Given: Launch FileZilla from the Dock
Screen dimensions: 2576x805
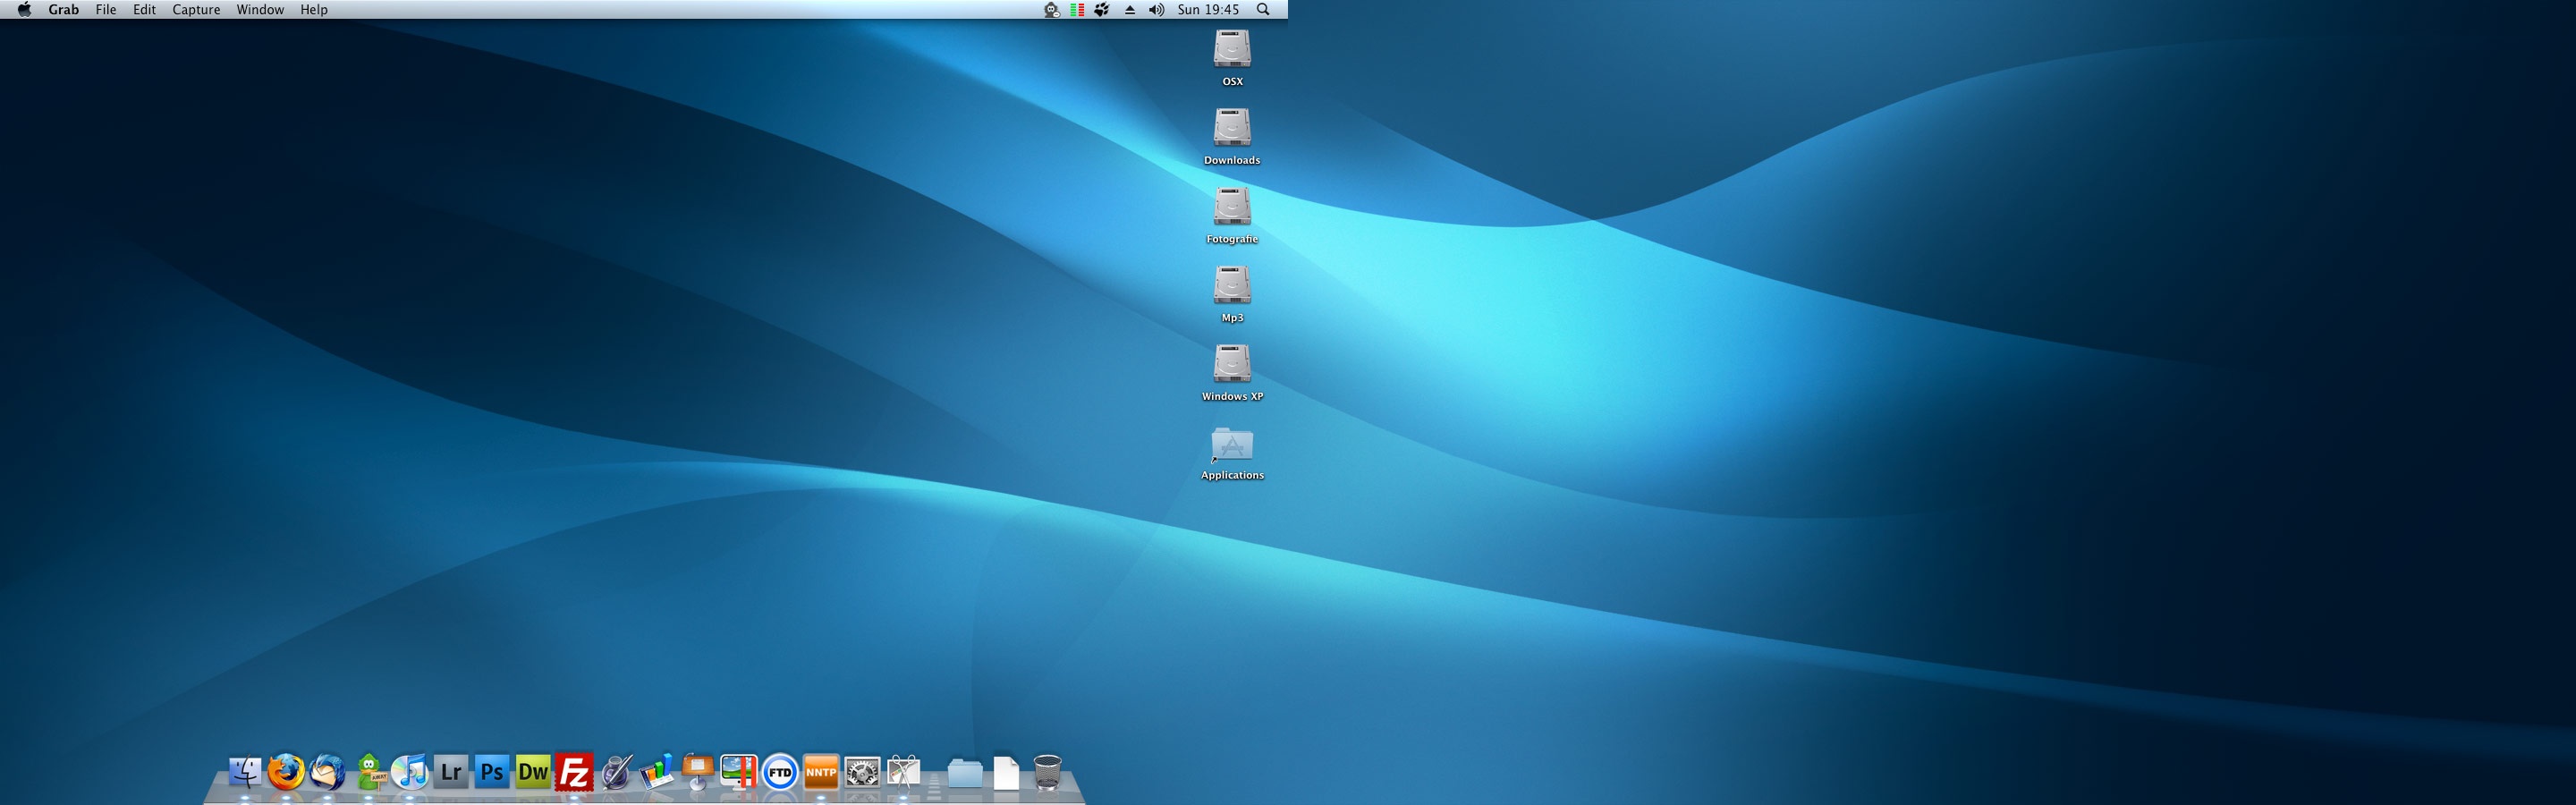Looking at the screenshot, I should (x=574, y=772).
